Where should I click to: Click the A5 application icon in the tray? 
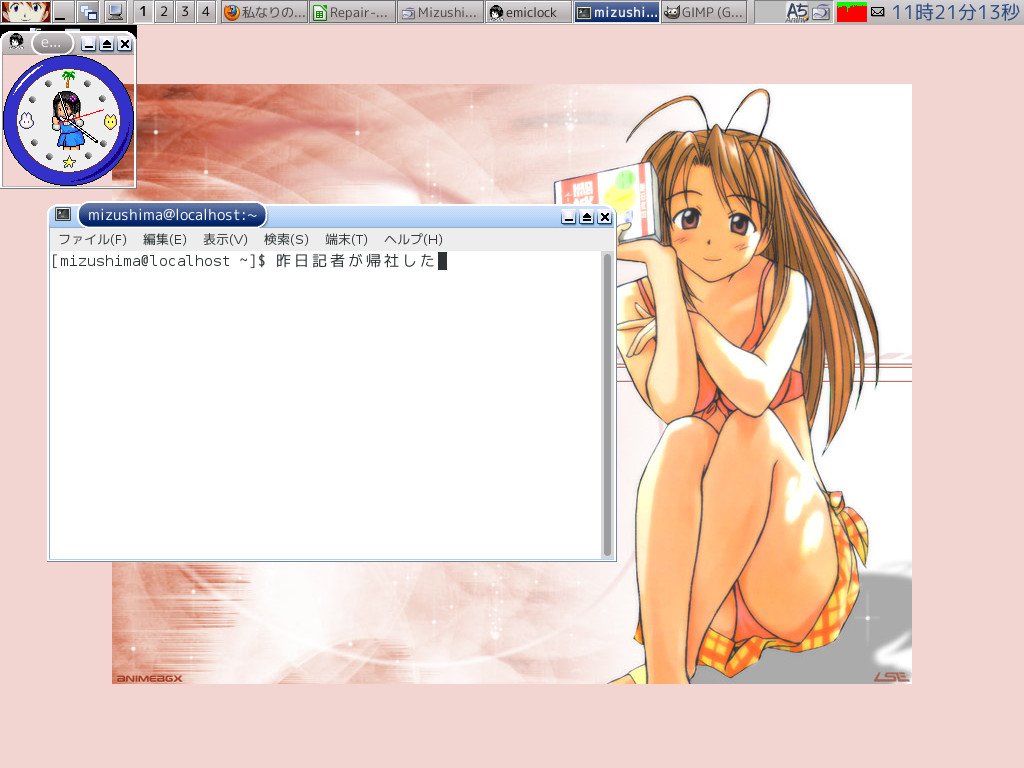click(797, 13)
